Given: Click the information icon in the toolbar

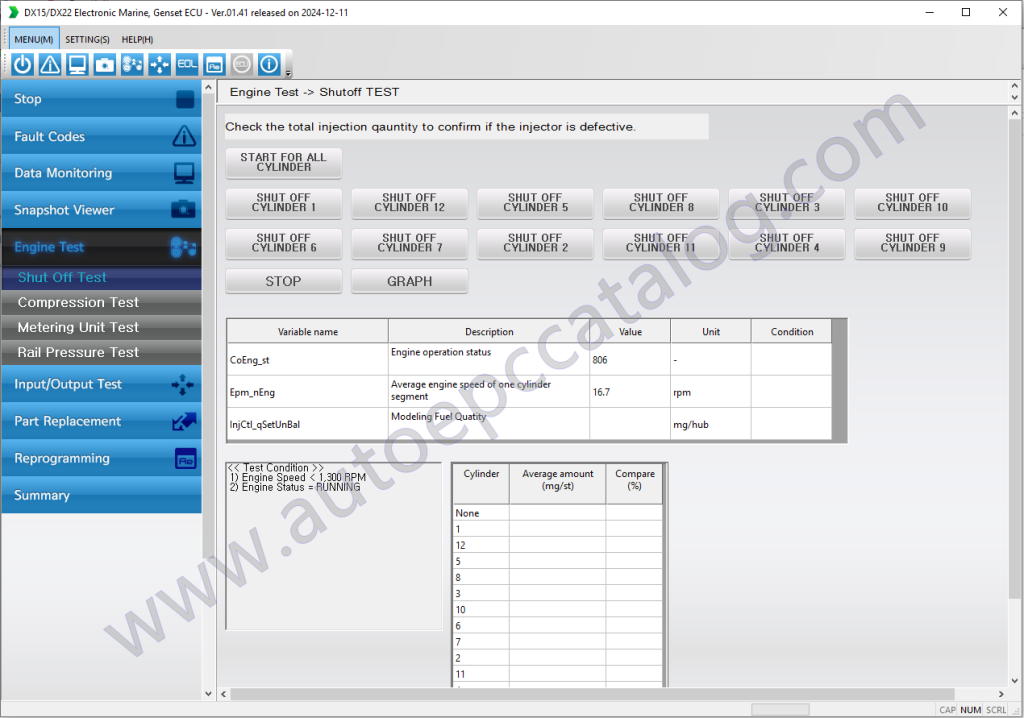Looking at the screenshot, I should (268, 63).
